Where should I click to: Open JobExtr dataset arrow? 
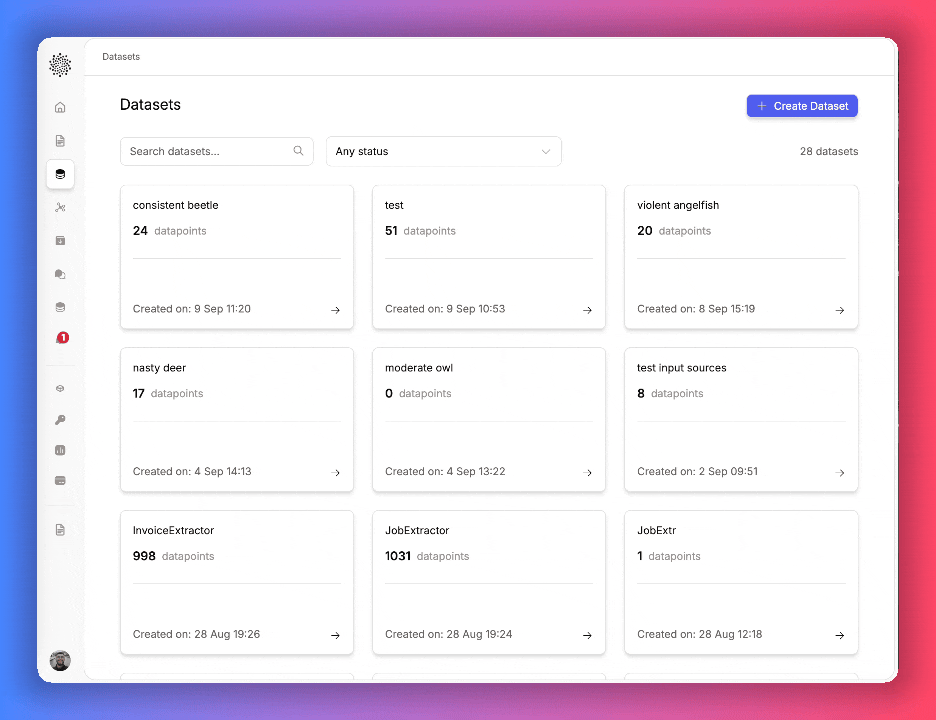[x=840, y=635]
